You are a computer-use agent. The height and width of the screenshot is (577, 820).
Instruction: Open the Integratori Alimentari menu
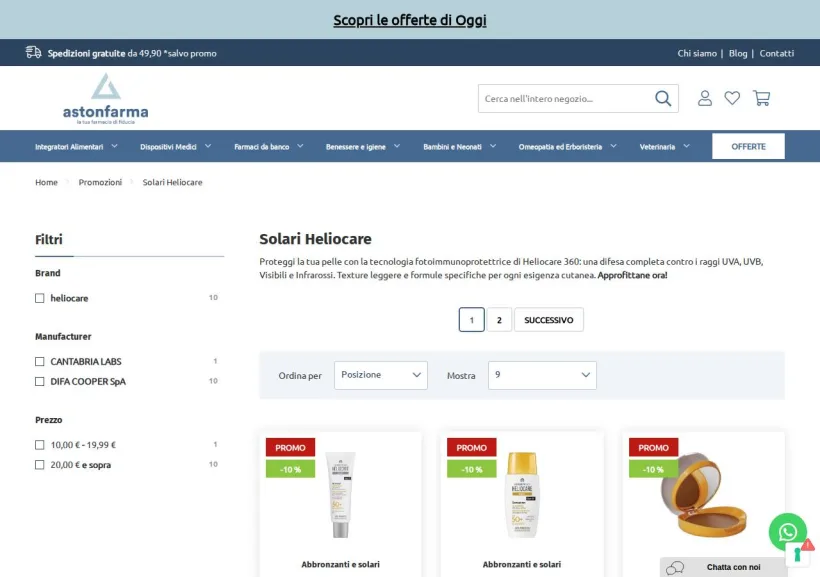click(x=69, y=147)
